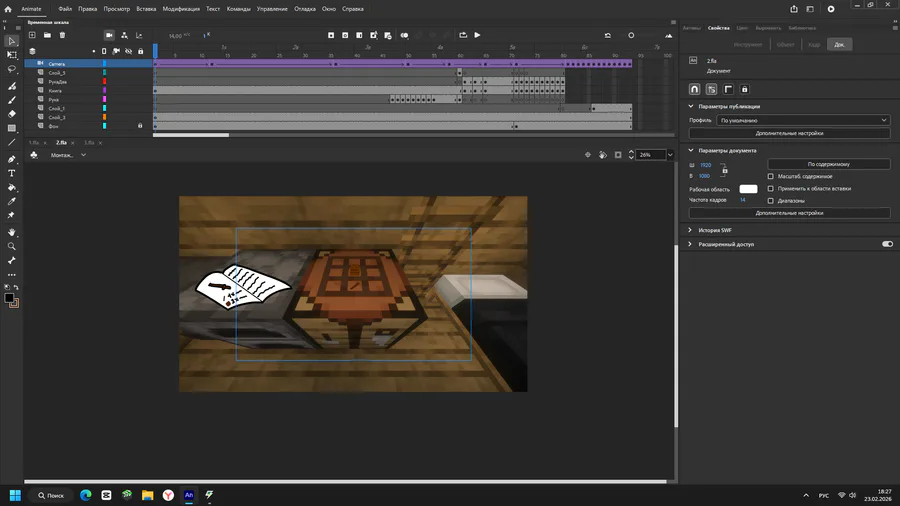Toggle hide all layers eye icon

click(x=129, y=51)
